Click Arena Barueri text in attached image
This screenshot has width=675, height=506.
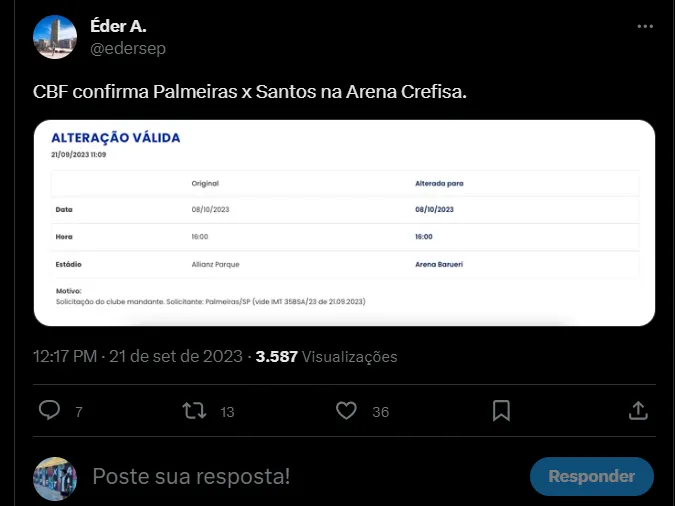tap(445, 264)
